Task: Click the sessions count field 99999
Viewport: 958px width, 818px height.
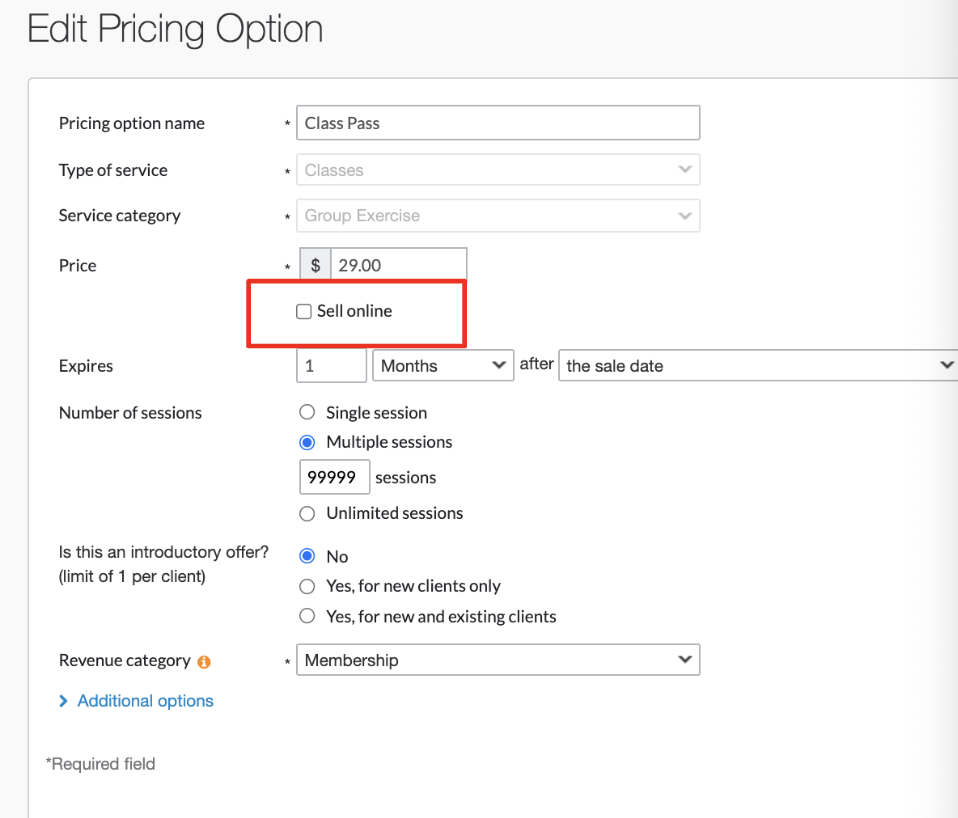Action: tap(334, 477)
